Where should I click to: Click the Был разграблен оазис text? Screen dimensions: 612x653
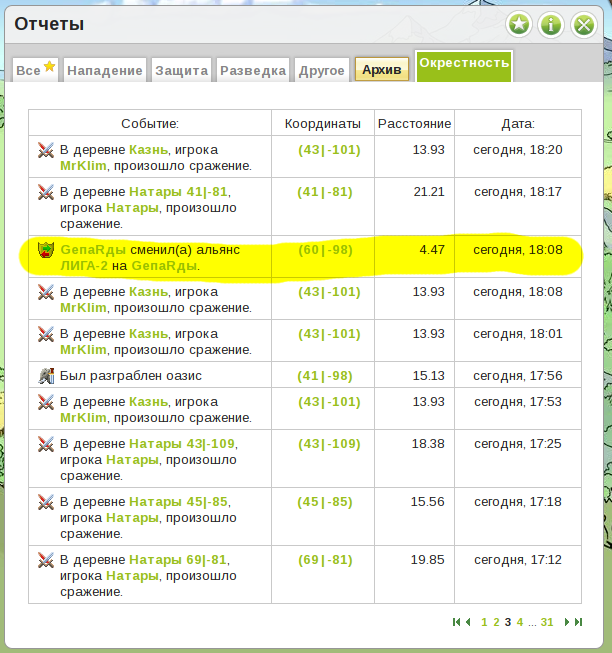[x=131, y=376]
